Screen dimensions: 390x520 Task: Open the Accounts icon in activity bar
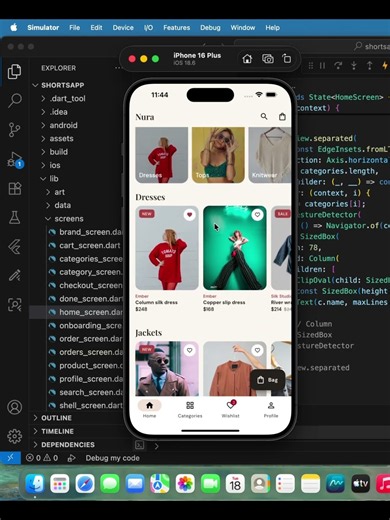coord(14,407)
